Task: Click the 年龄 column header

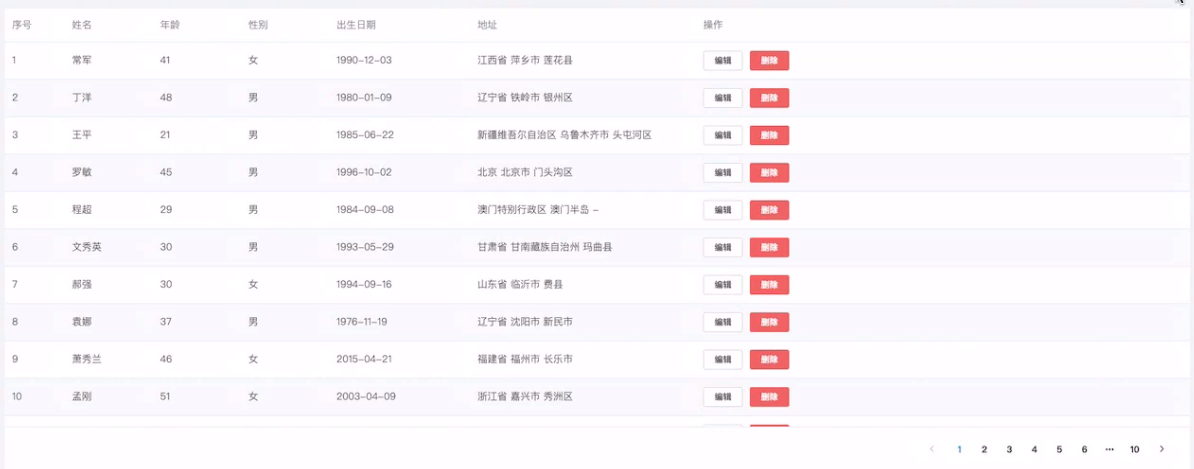Action: point(169,25)
